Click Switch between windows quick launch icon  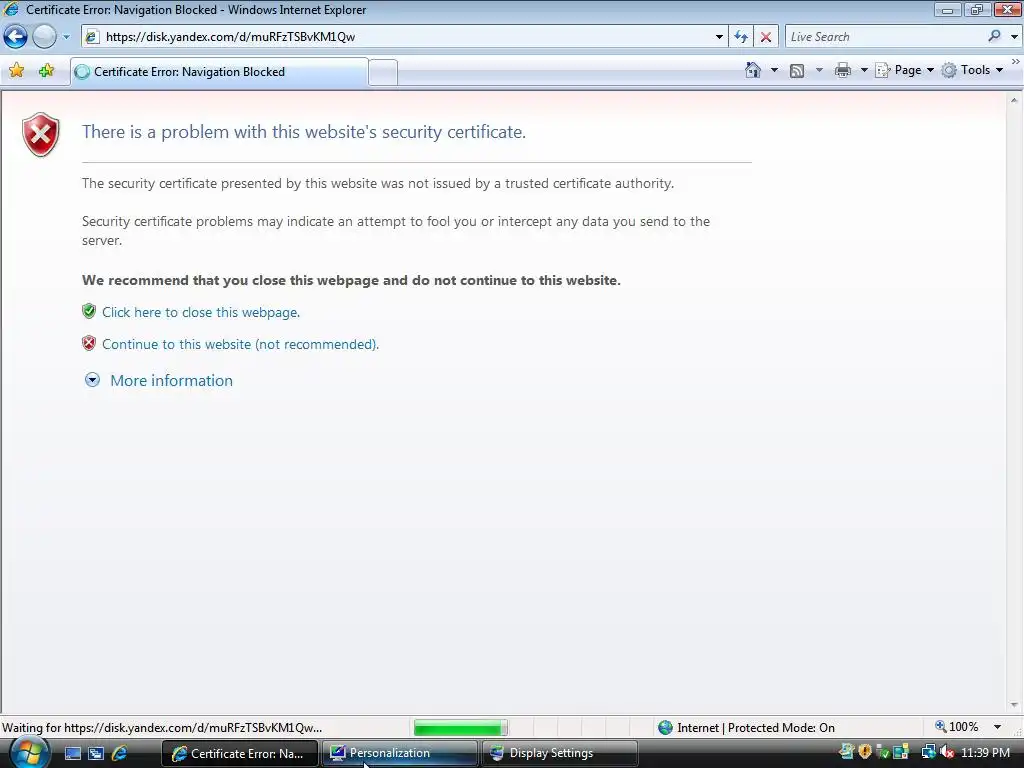96,754
